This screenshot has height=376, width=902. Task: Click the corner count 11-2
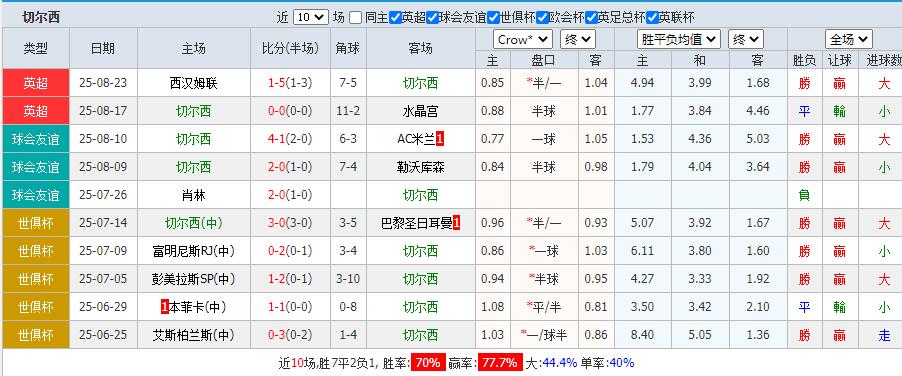[348, 112]
